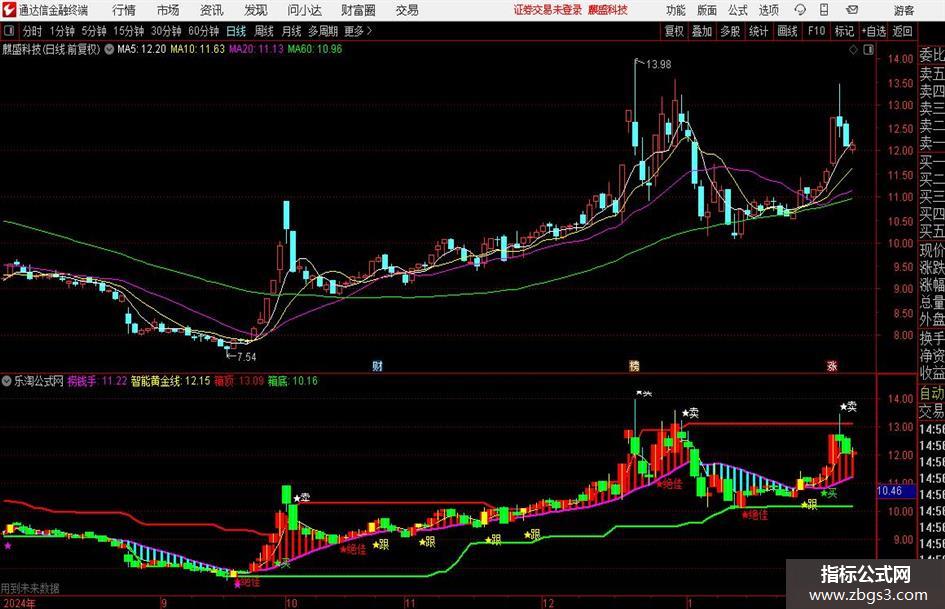Click the diamond icon at chart top-right

pos(853,50)
